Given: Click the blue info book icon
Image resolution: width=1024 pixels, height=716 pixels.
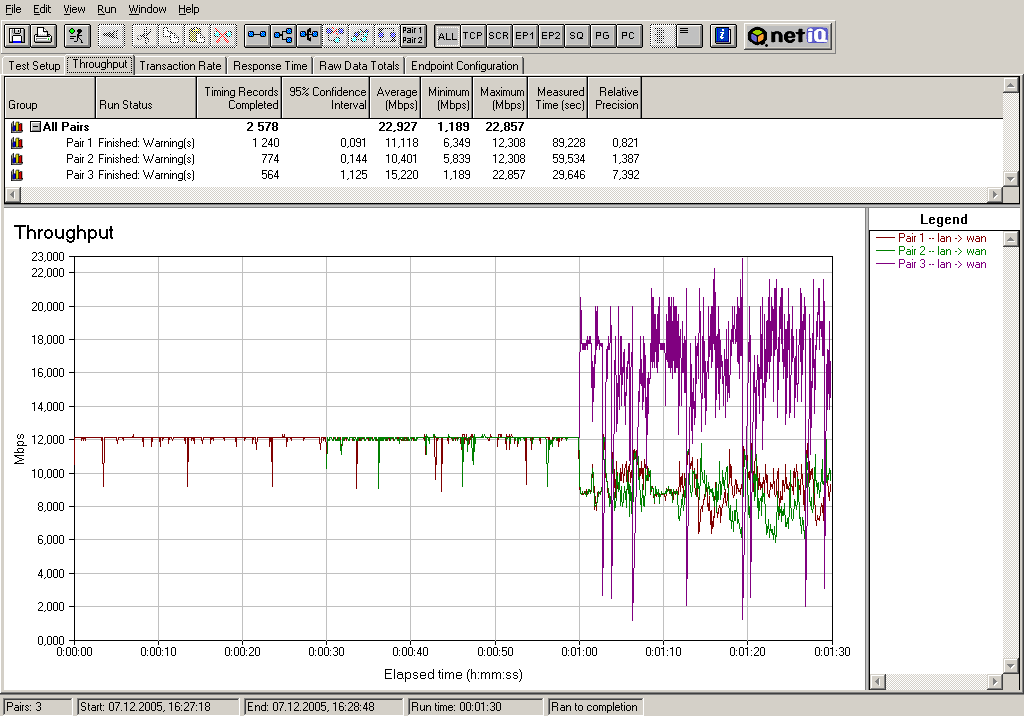Looking at the screenshot, I should [723, 36].
